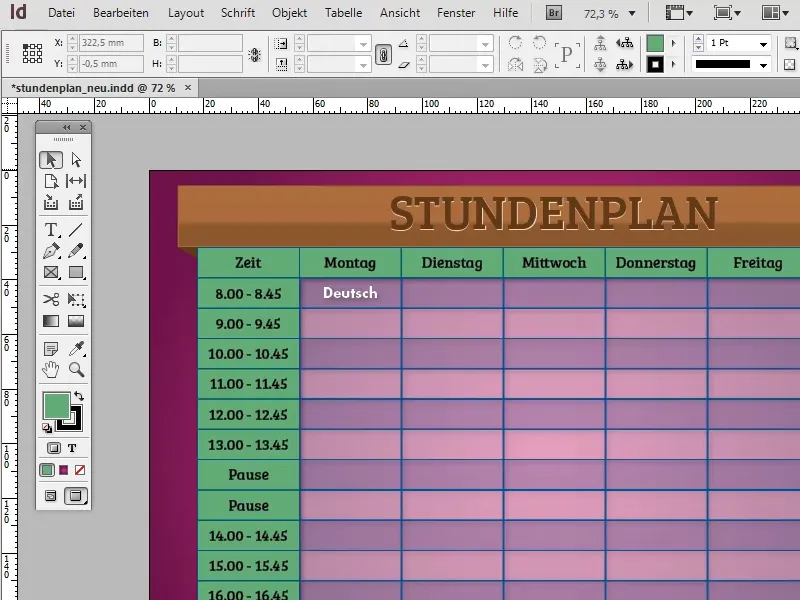This screenshot has width=800, height=600.
Task: Toggle Apply Gradient button in toolbox
Action: tap(63, 470)
